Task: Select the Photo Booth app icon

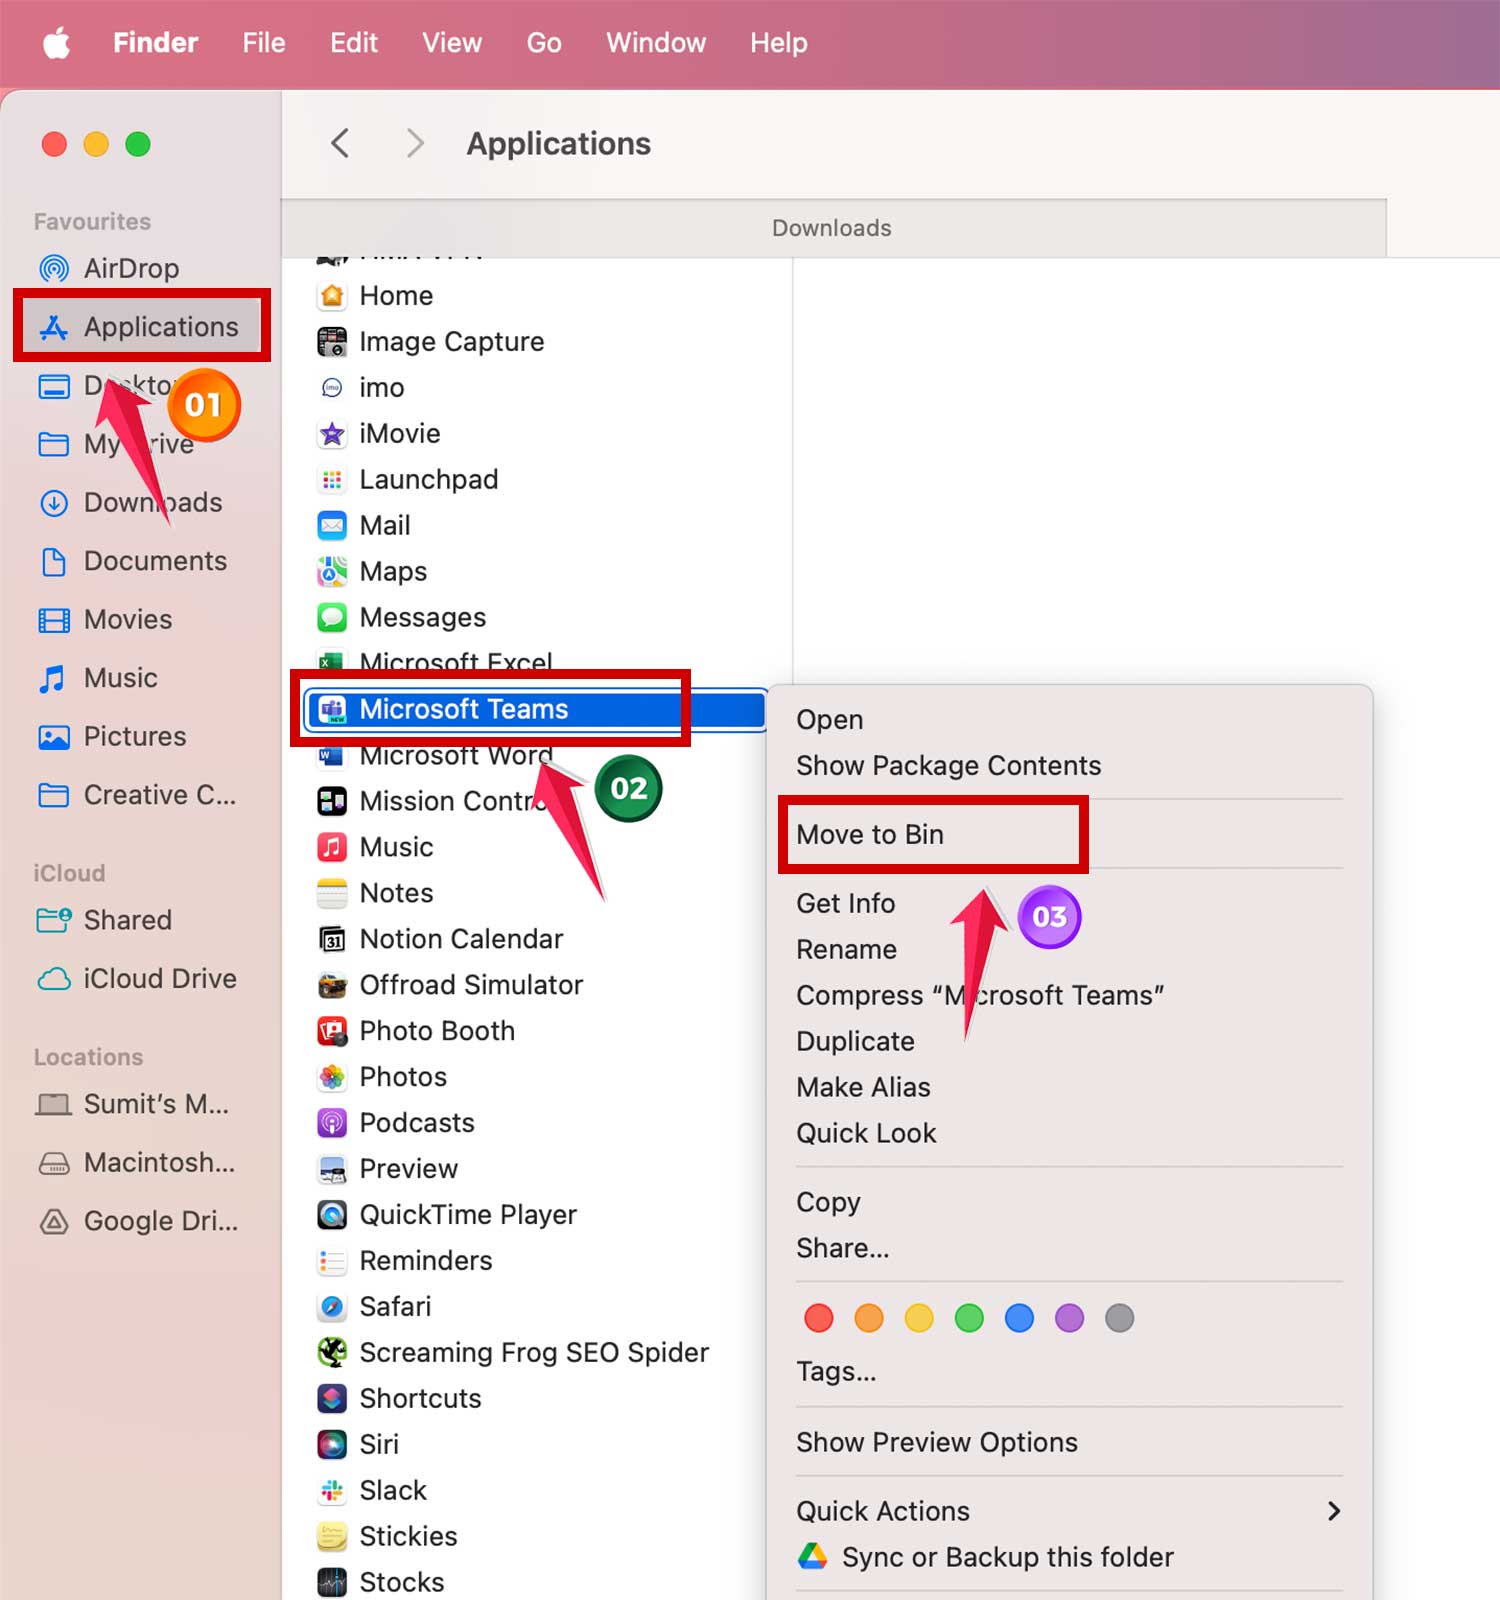Action: click(332, 1031)
